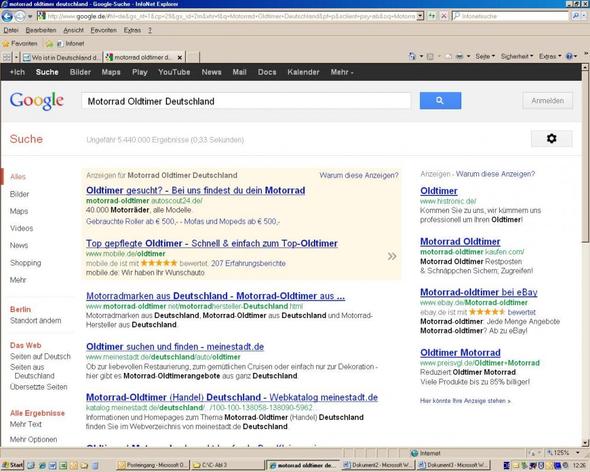Switch to 'Posteingang - Microsoft O...' taskbar window
The image size is (590, 472).
coord(152,465)
